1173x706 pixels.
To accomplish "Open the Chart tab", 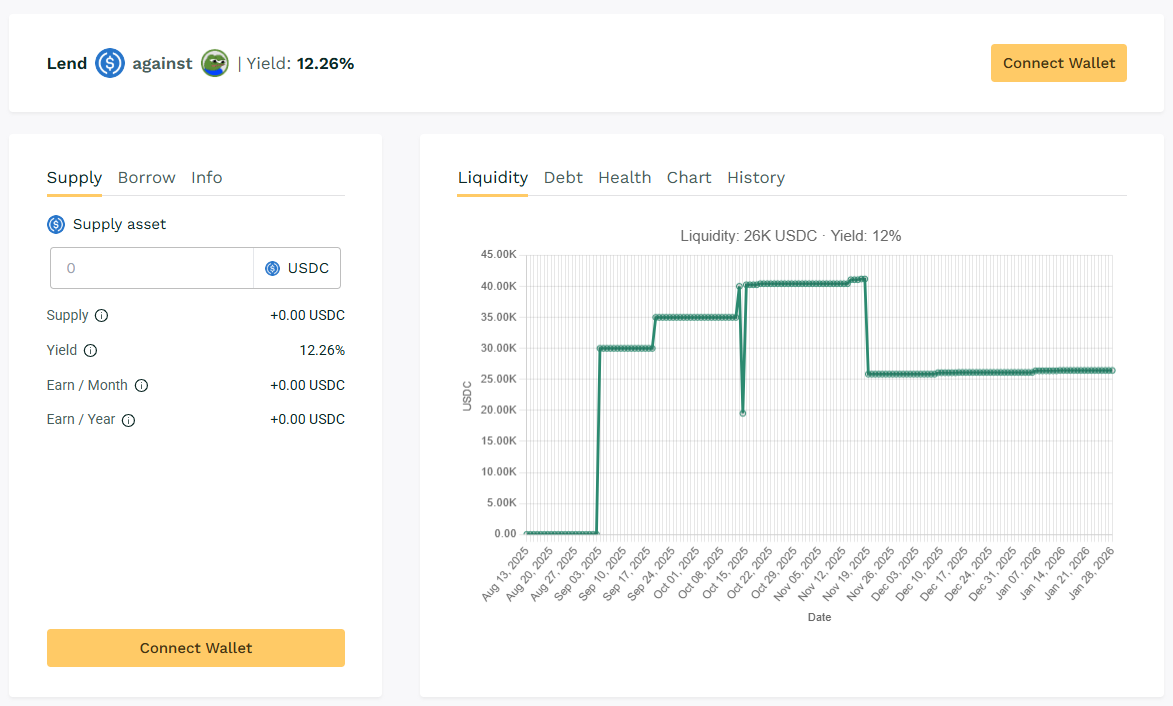I will (x=689, y=178).
